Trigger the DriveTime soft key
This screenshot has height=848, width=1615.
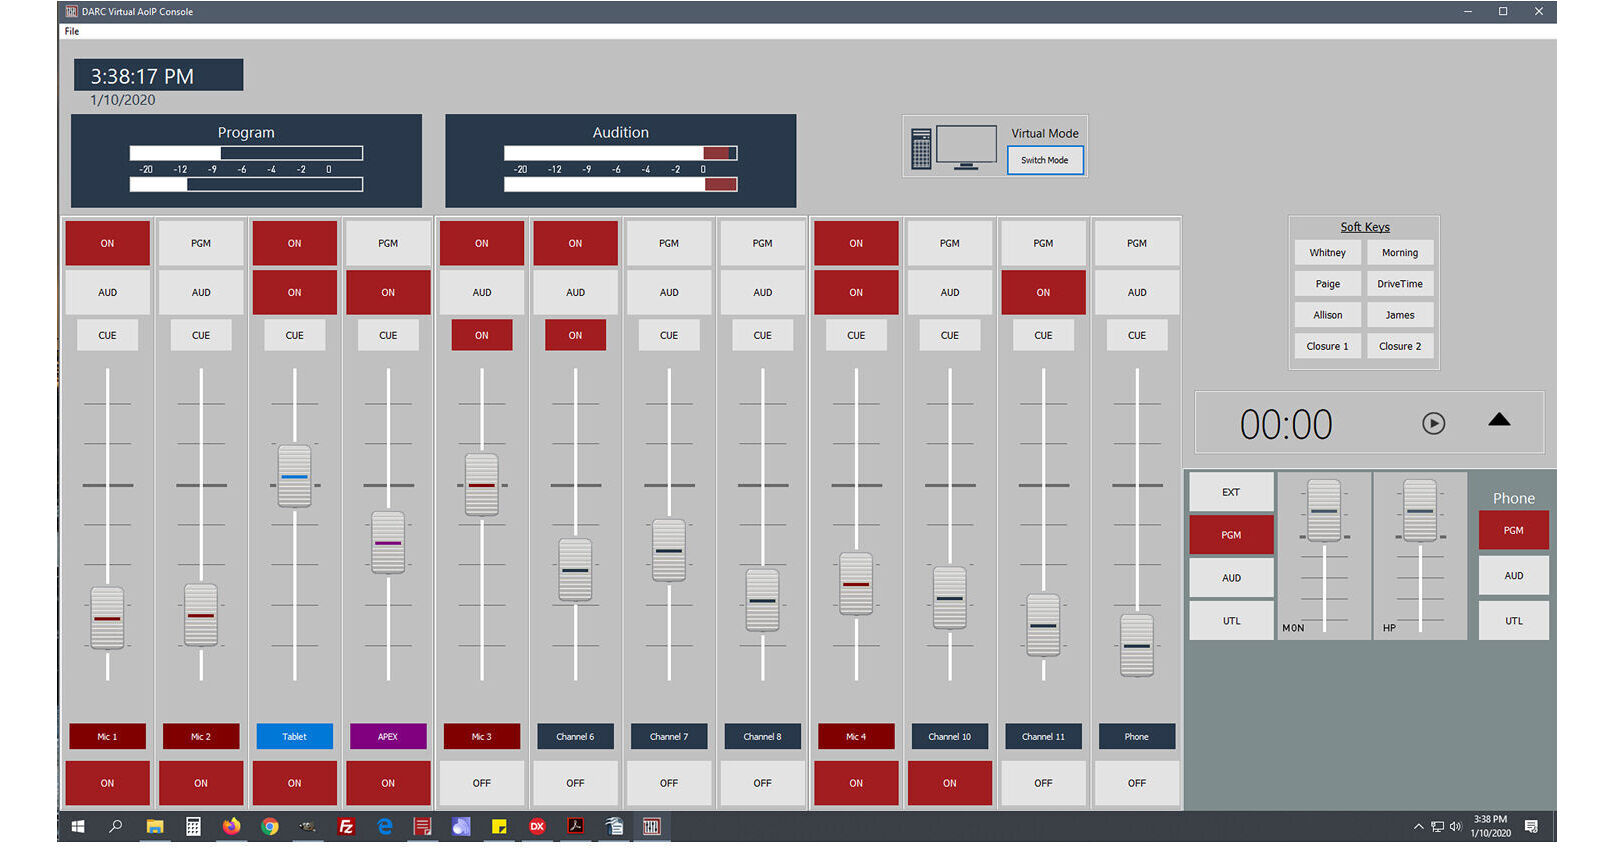click(x=1400, y=284)
